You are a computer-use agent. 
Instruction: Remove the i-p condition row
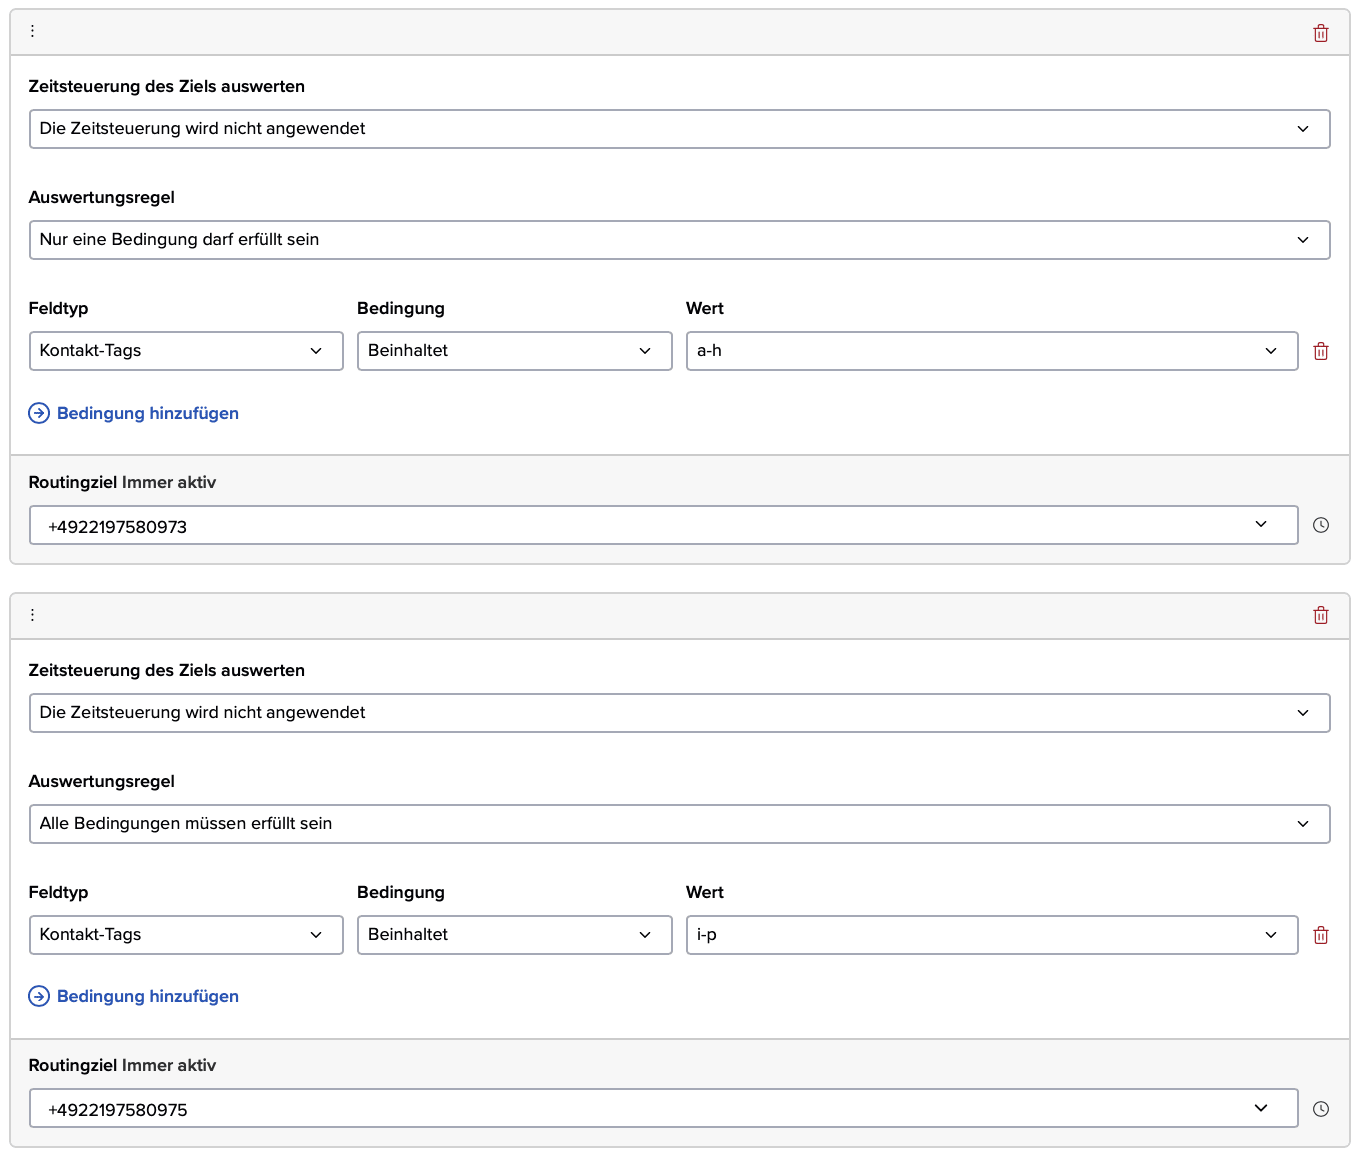(1320, 935)
